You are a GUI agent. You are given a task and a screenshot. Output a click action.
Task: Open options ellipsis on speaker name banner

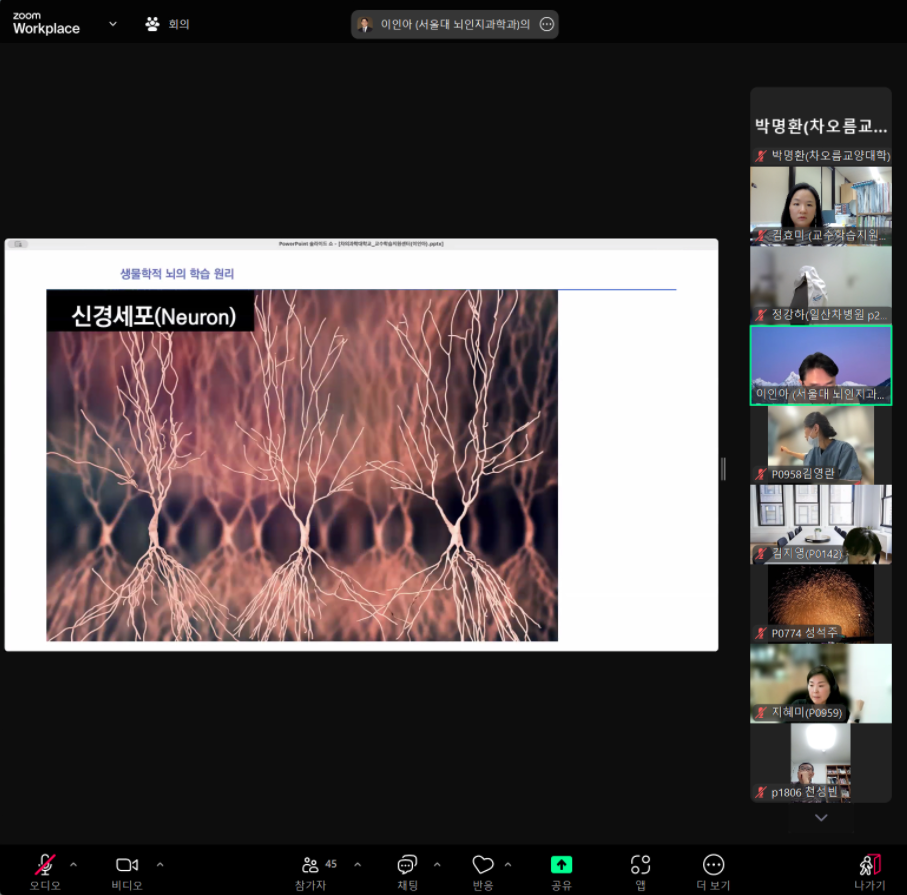[546, 25]
